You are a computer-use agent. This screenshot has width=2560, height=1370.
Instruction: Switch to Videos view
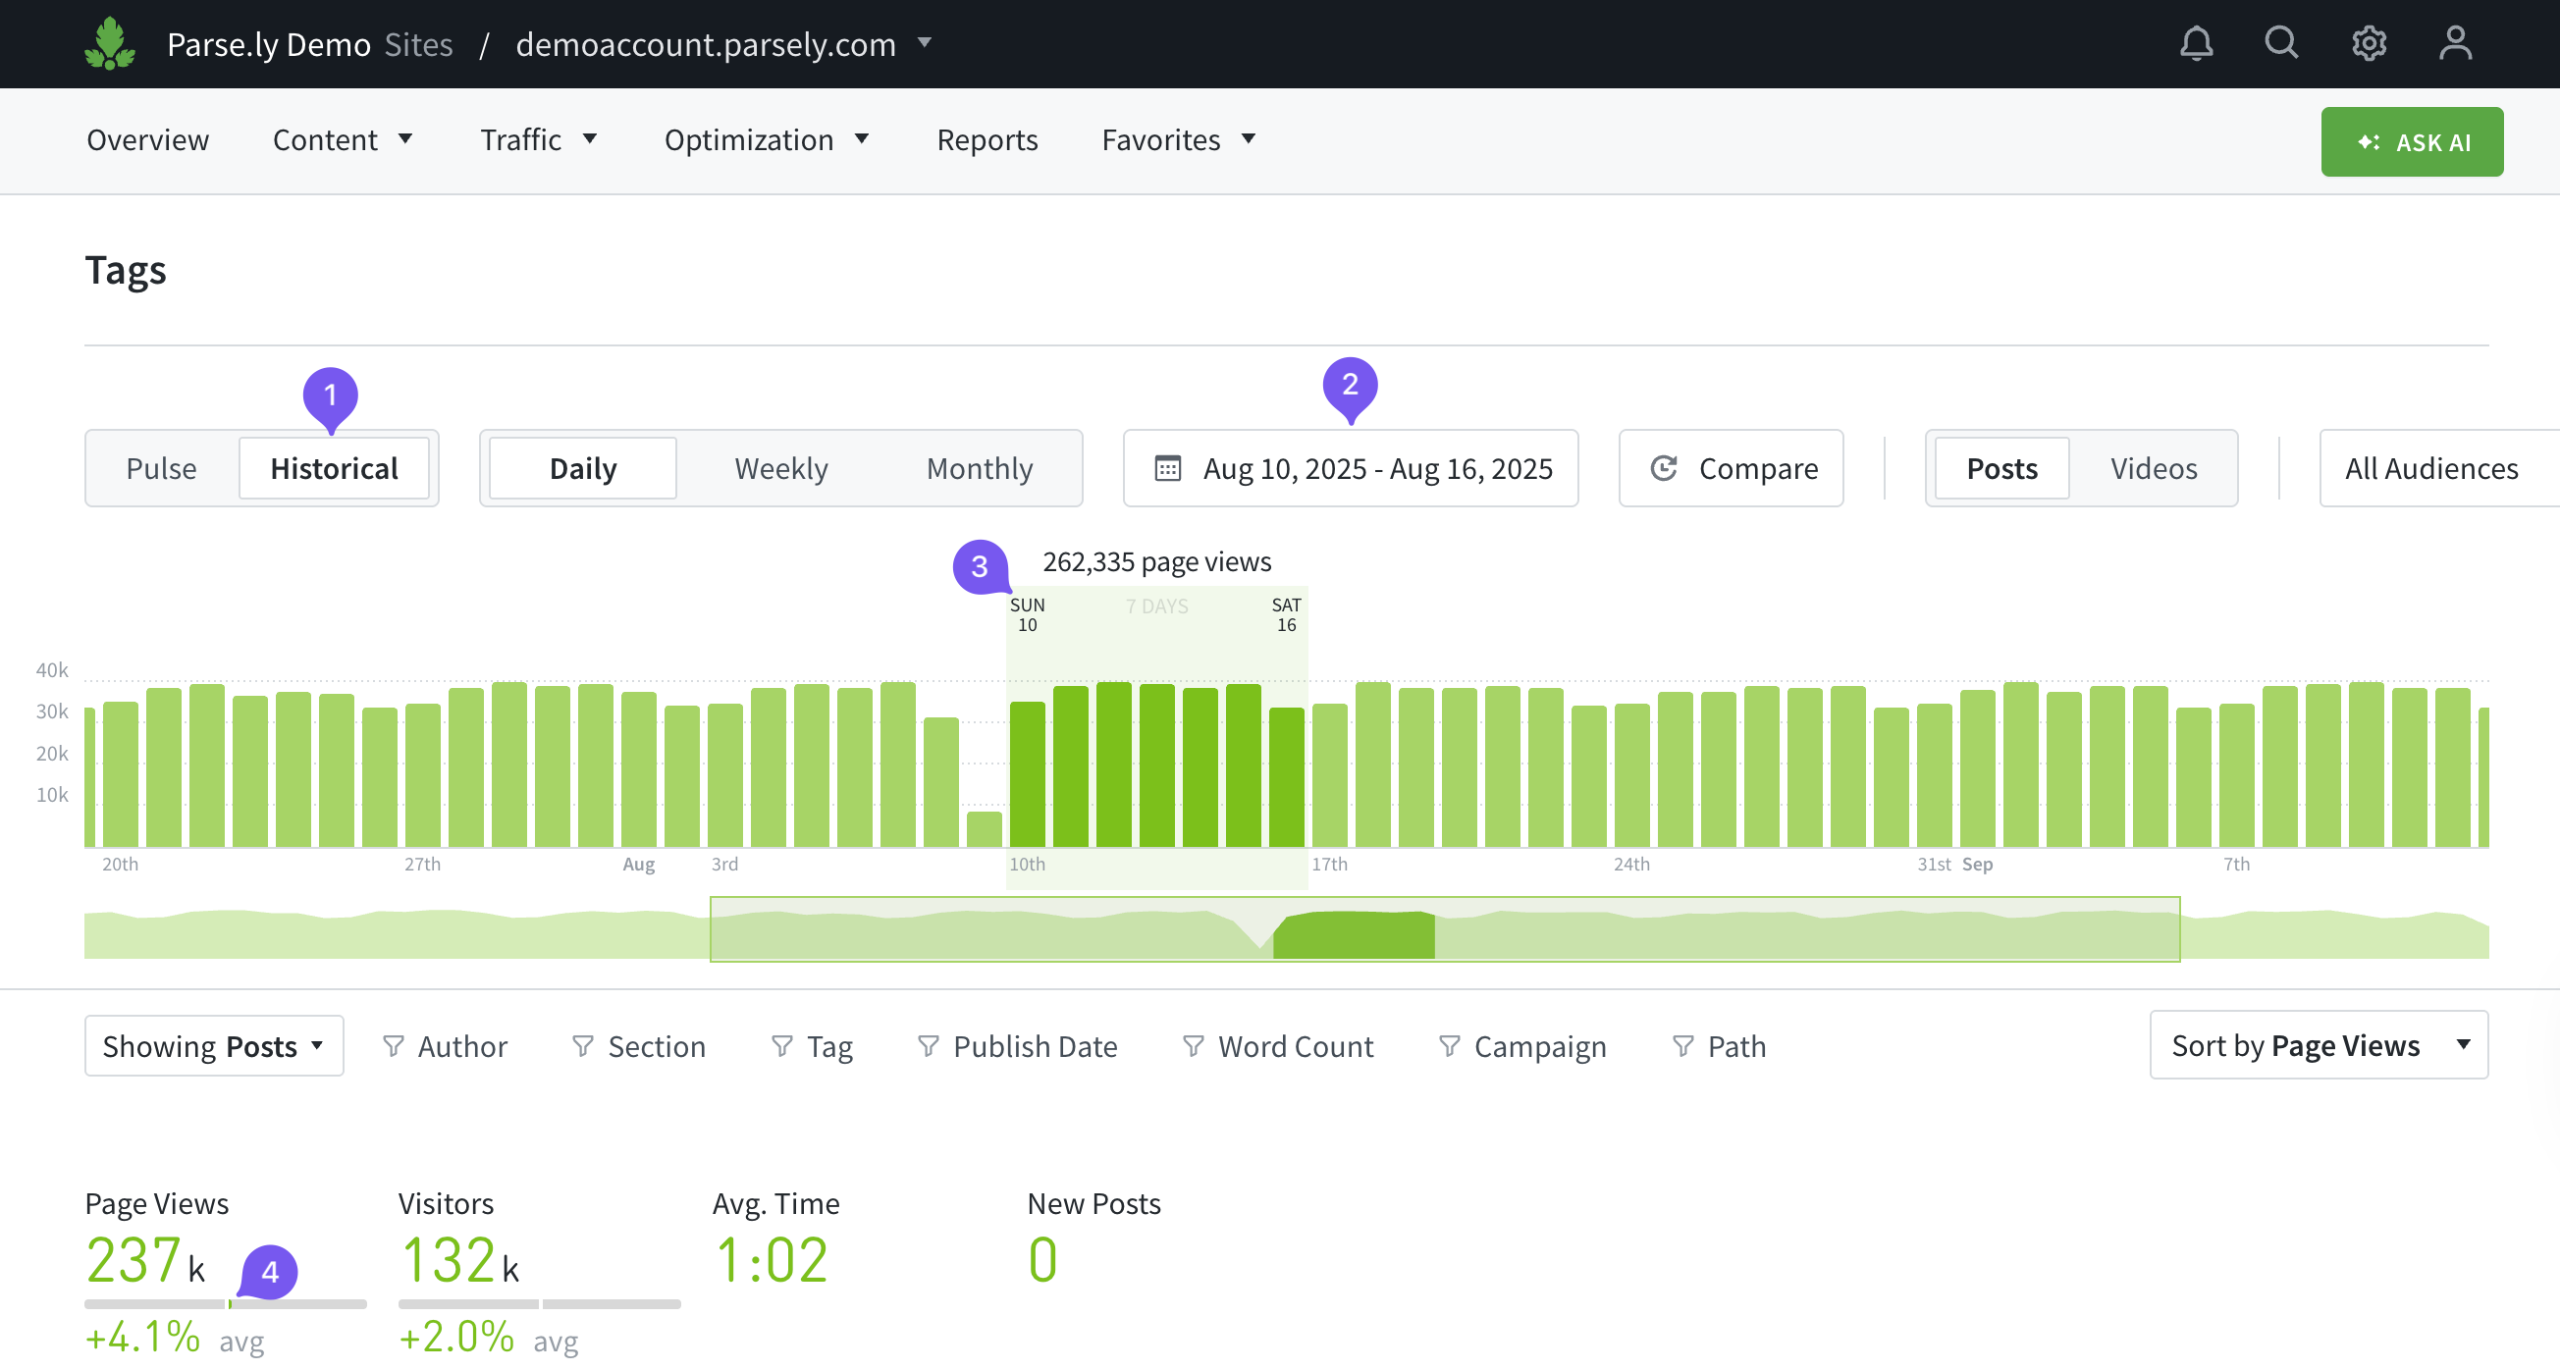(2153, 468)
